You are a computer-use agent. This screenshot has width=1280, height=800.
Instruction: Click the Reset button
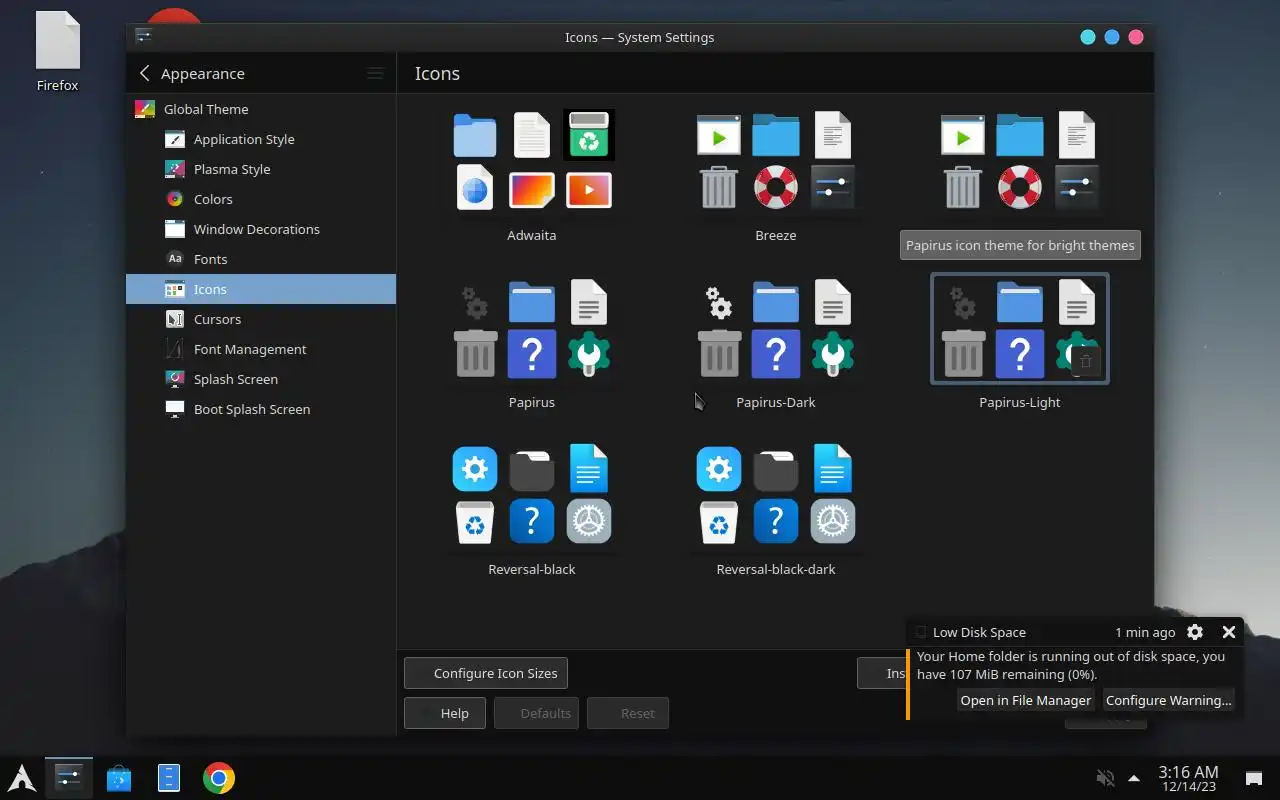pos(628,713)
